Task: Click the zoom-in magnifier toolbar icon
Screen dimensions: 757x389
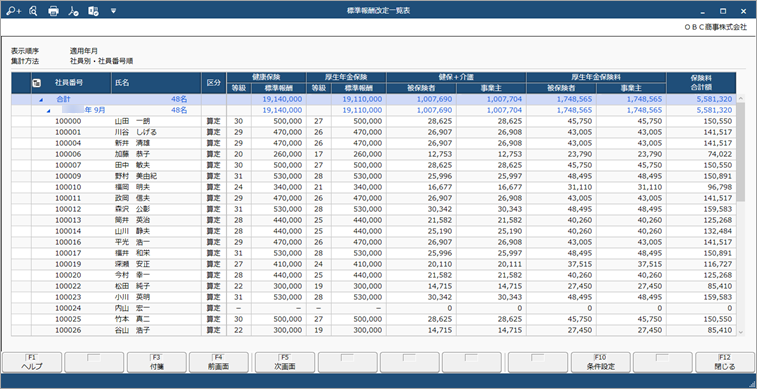Action: click(x=14, y=10)
